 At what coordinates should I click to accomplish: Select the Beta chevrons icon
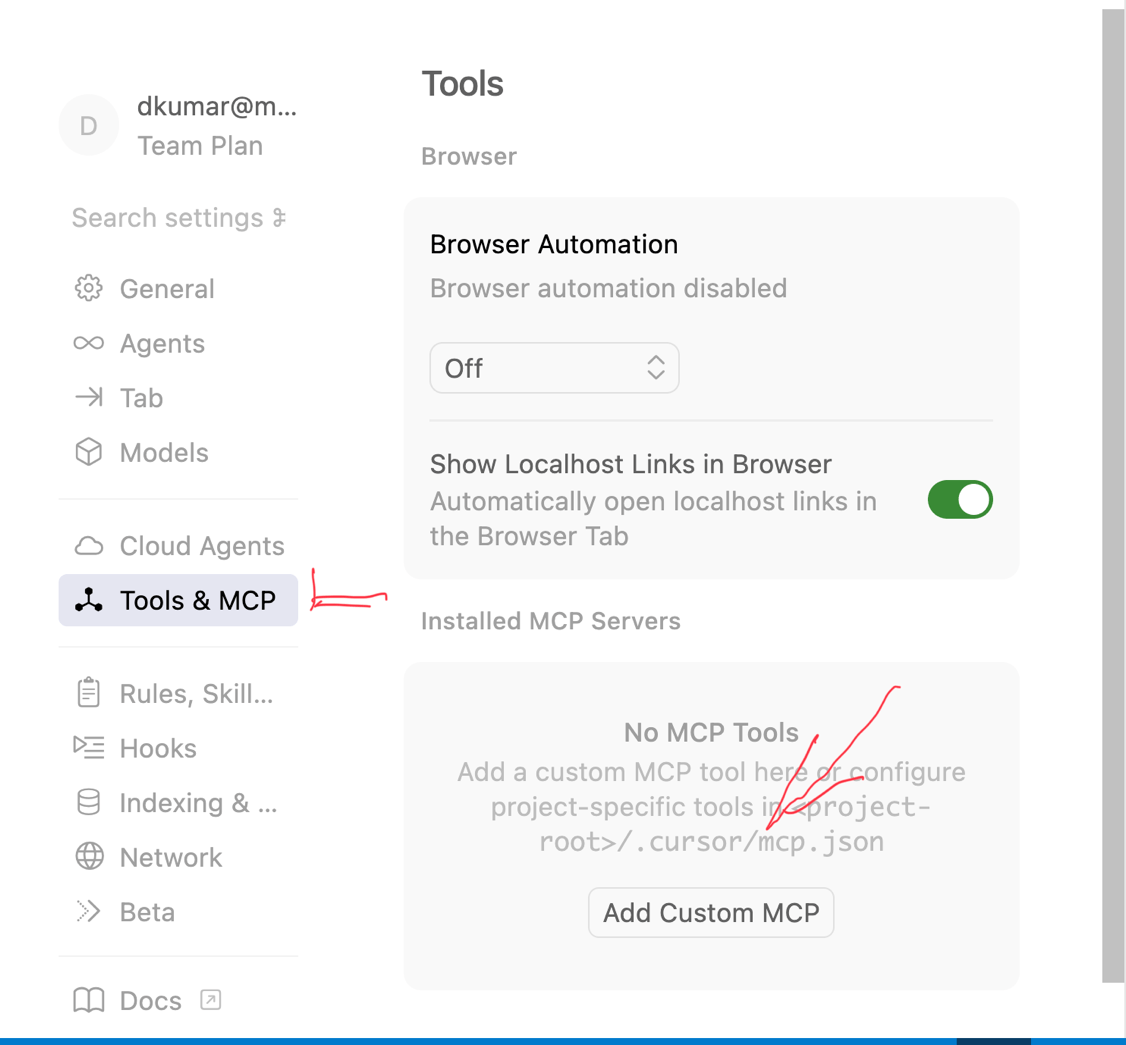coord(88,911)
